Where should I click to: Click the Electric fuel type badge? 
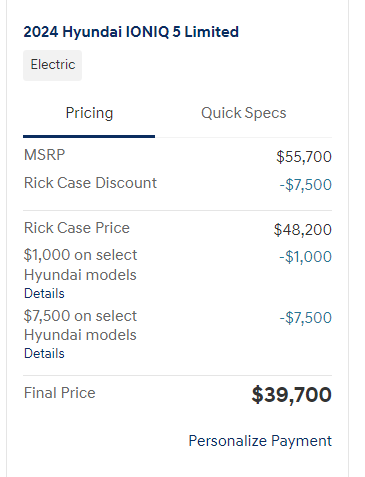(52, 65)
